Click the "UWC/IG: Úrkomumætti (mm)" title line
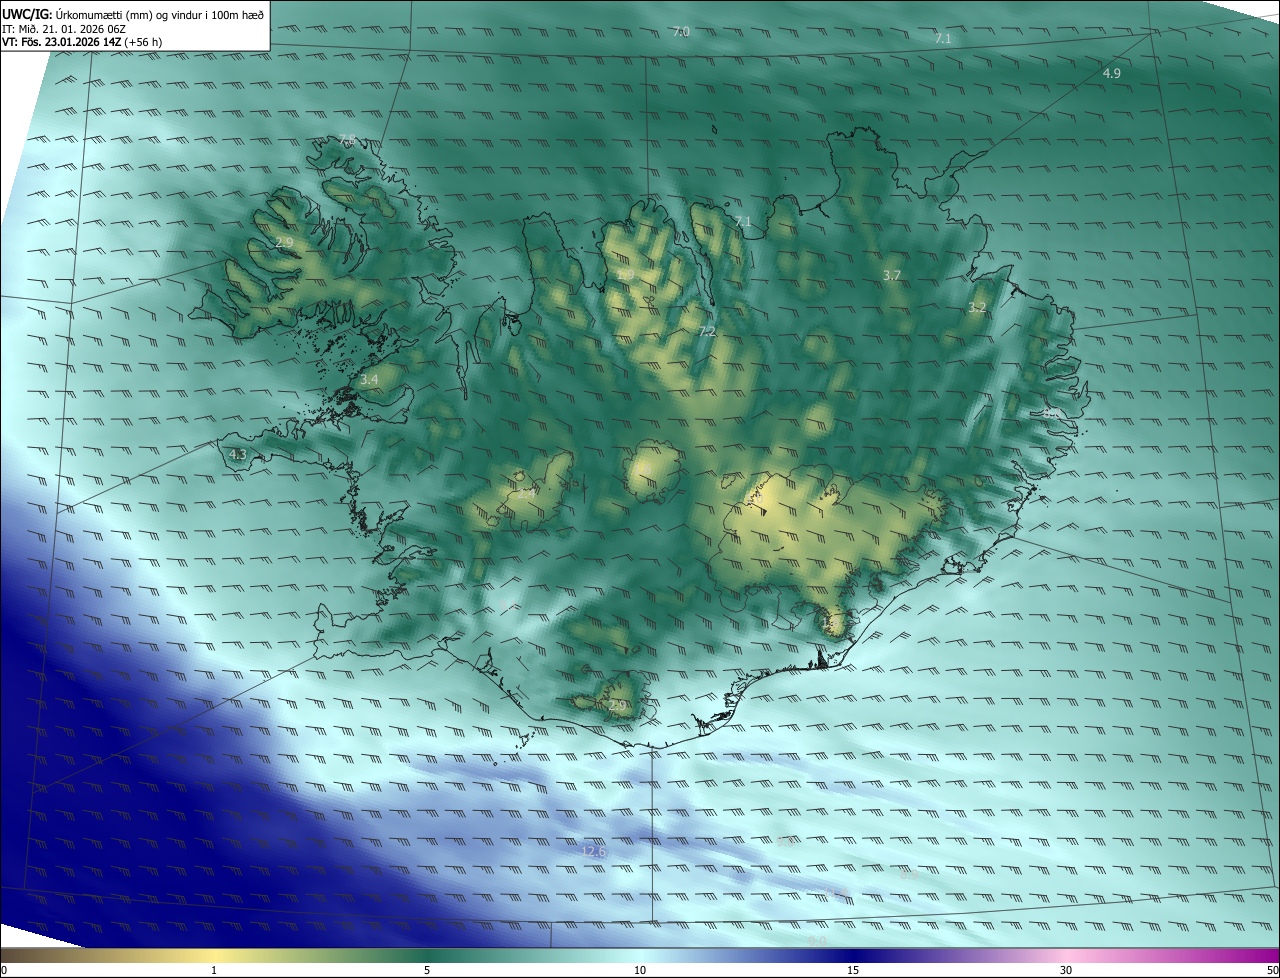Image resolution: width=1280 pixels, height=978 pixels. click(x=133, y=15)
